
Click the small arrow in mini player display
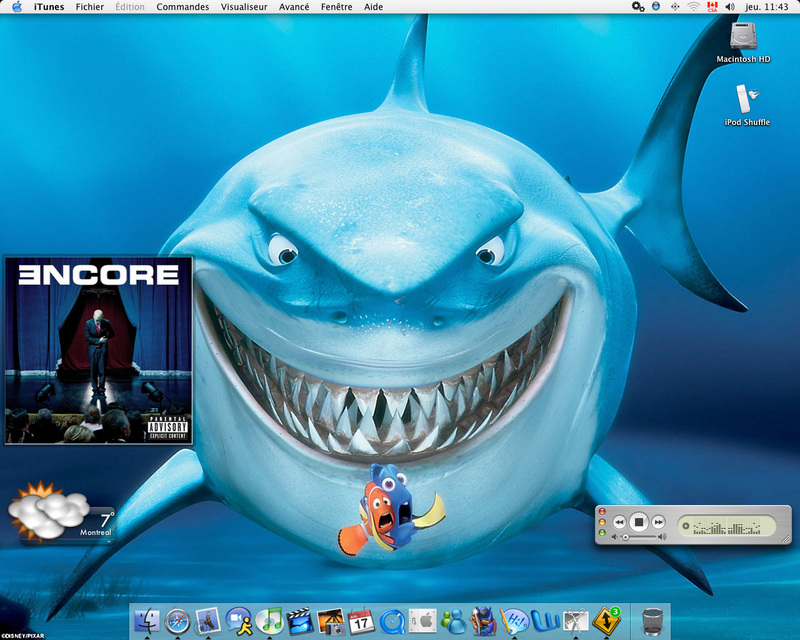pyautogui.click(x=686, y=526)
